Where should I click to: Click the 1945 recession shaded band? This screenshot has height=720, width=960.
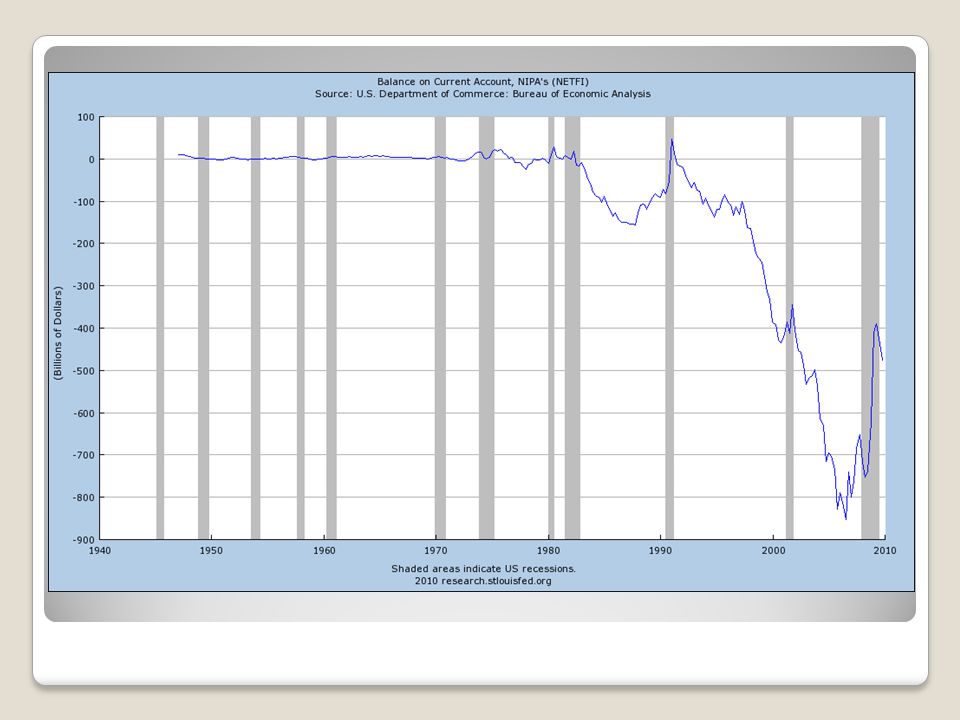tap(160, 328)
